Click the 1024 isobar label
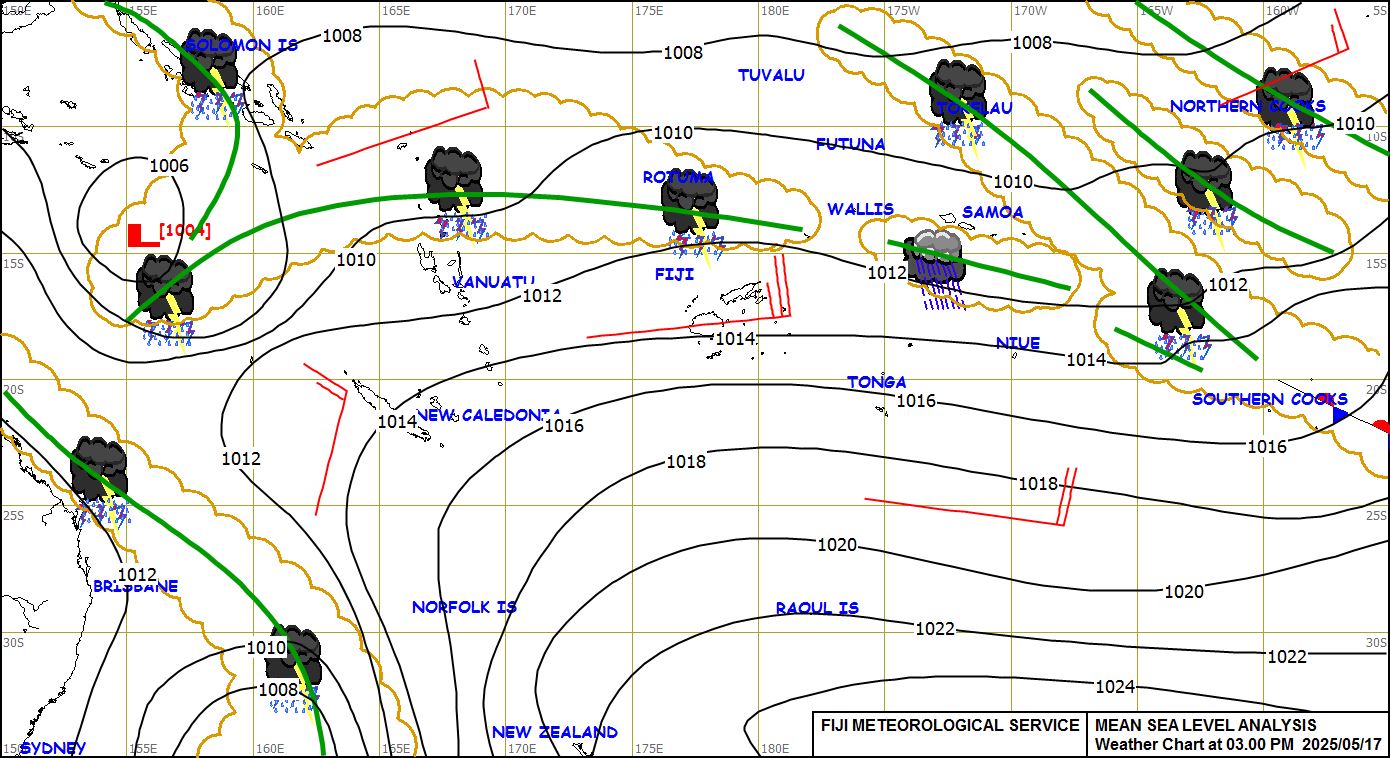 click(x=1115, y=687)
